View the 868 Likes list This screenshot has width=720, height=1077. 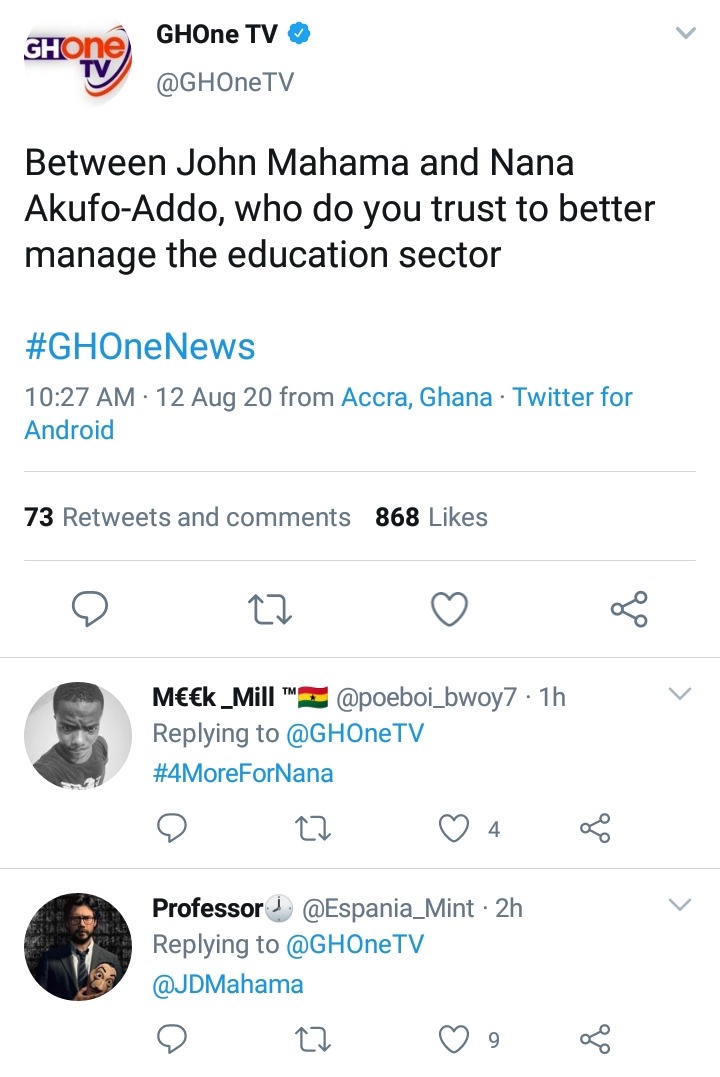(x=431, y=517)
